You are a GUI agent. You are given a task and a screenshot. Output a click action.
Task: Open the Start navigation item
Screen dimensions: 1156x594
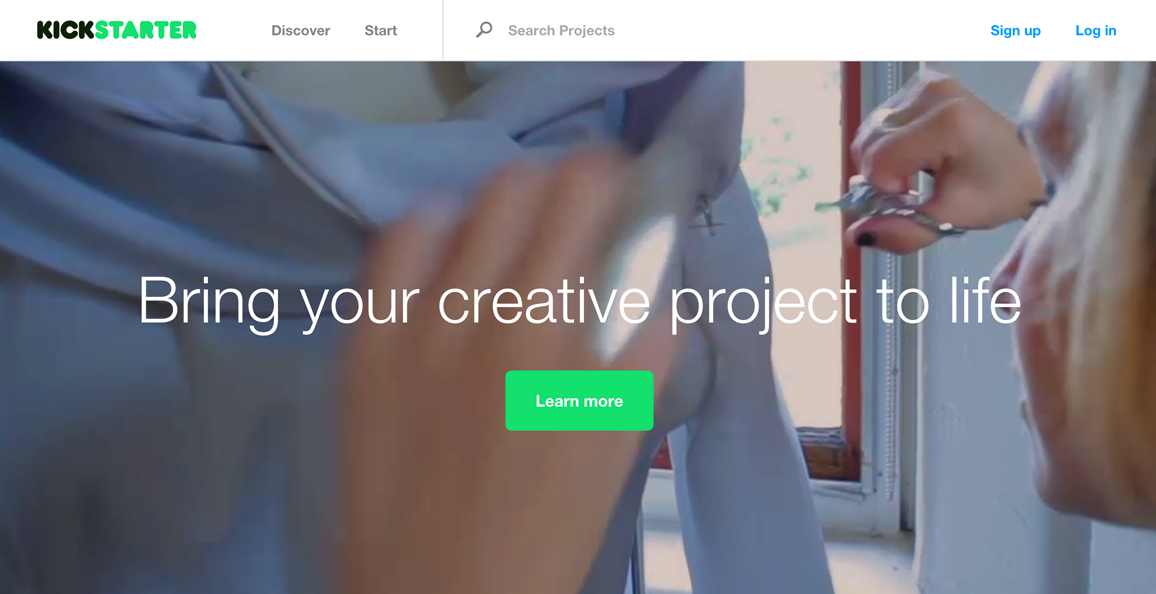point(380,30)
